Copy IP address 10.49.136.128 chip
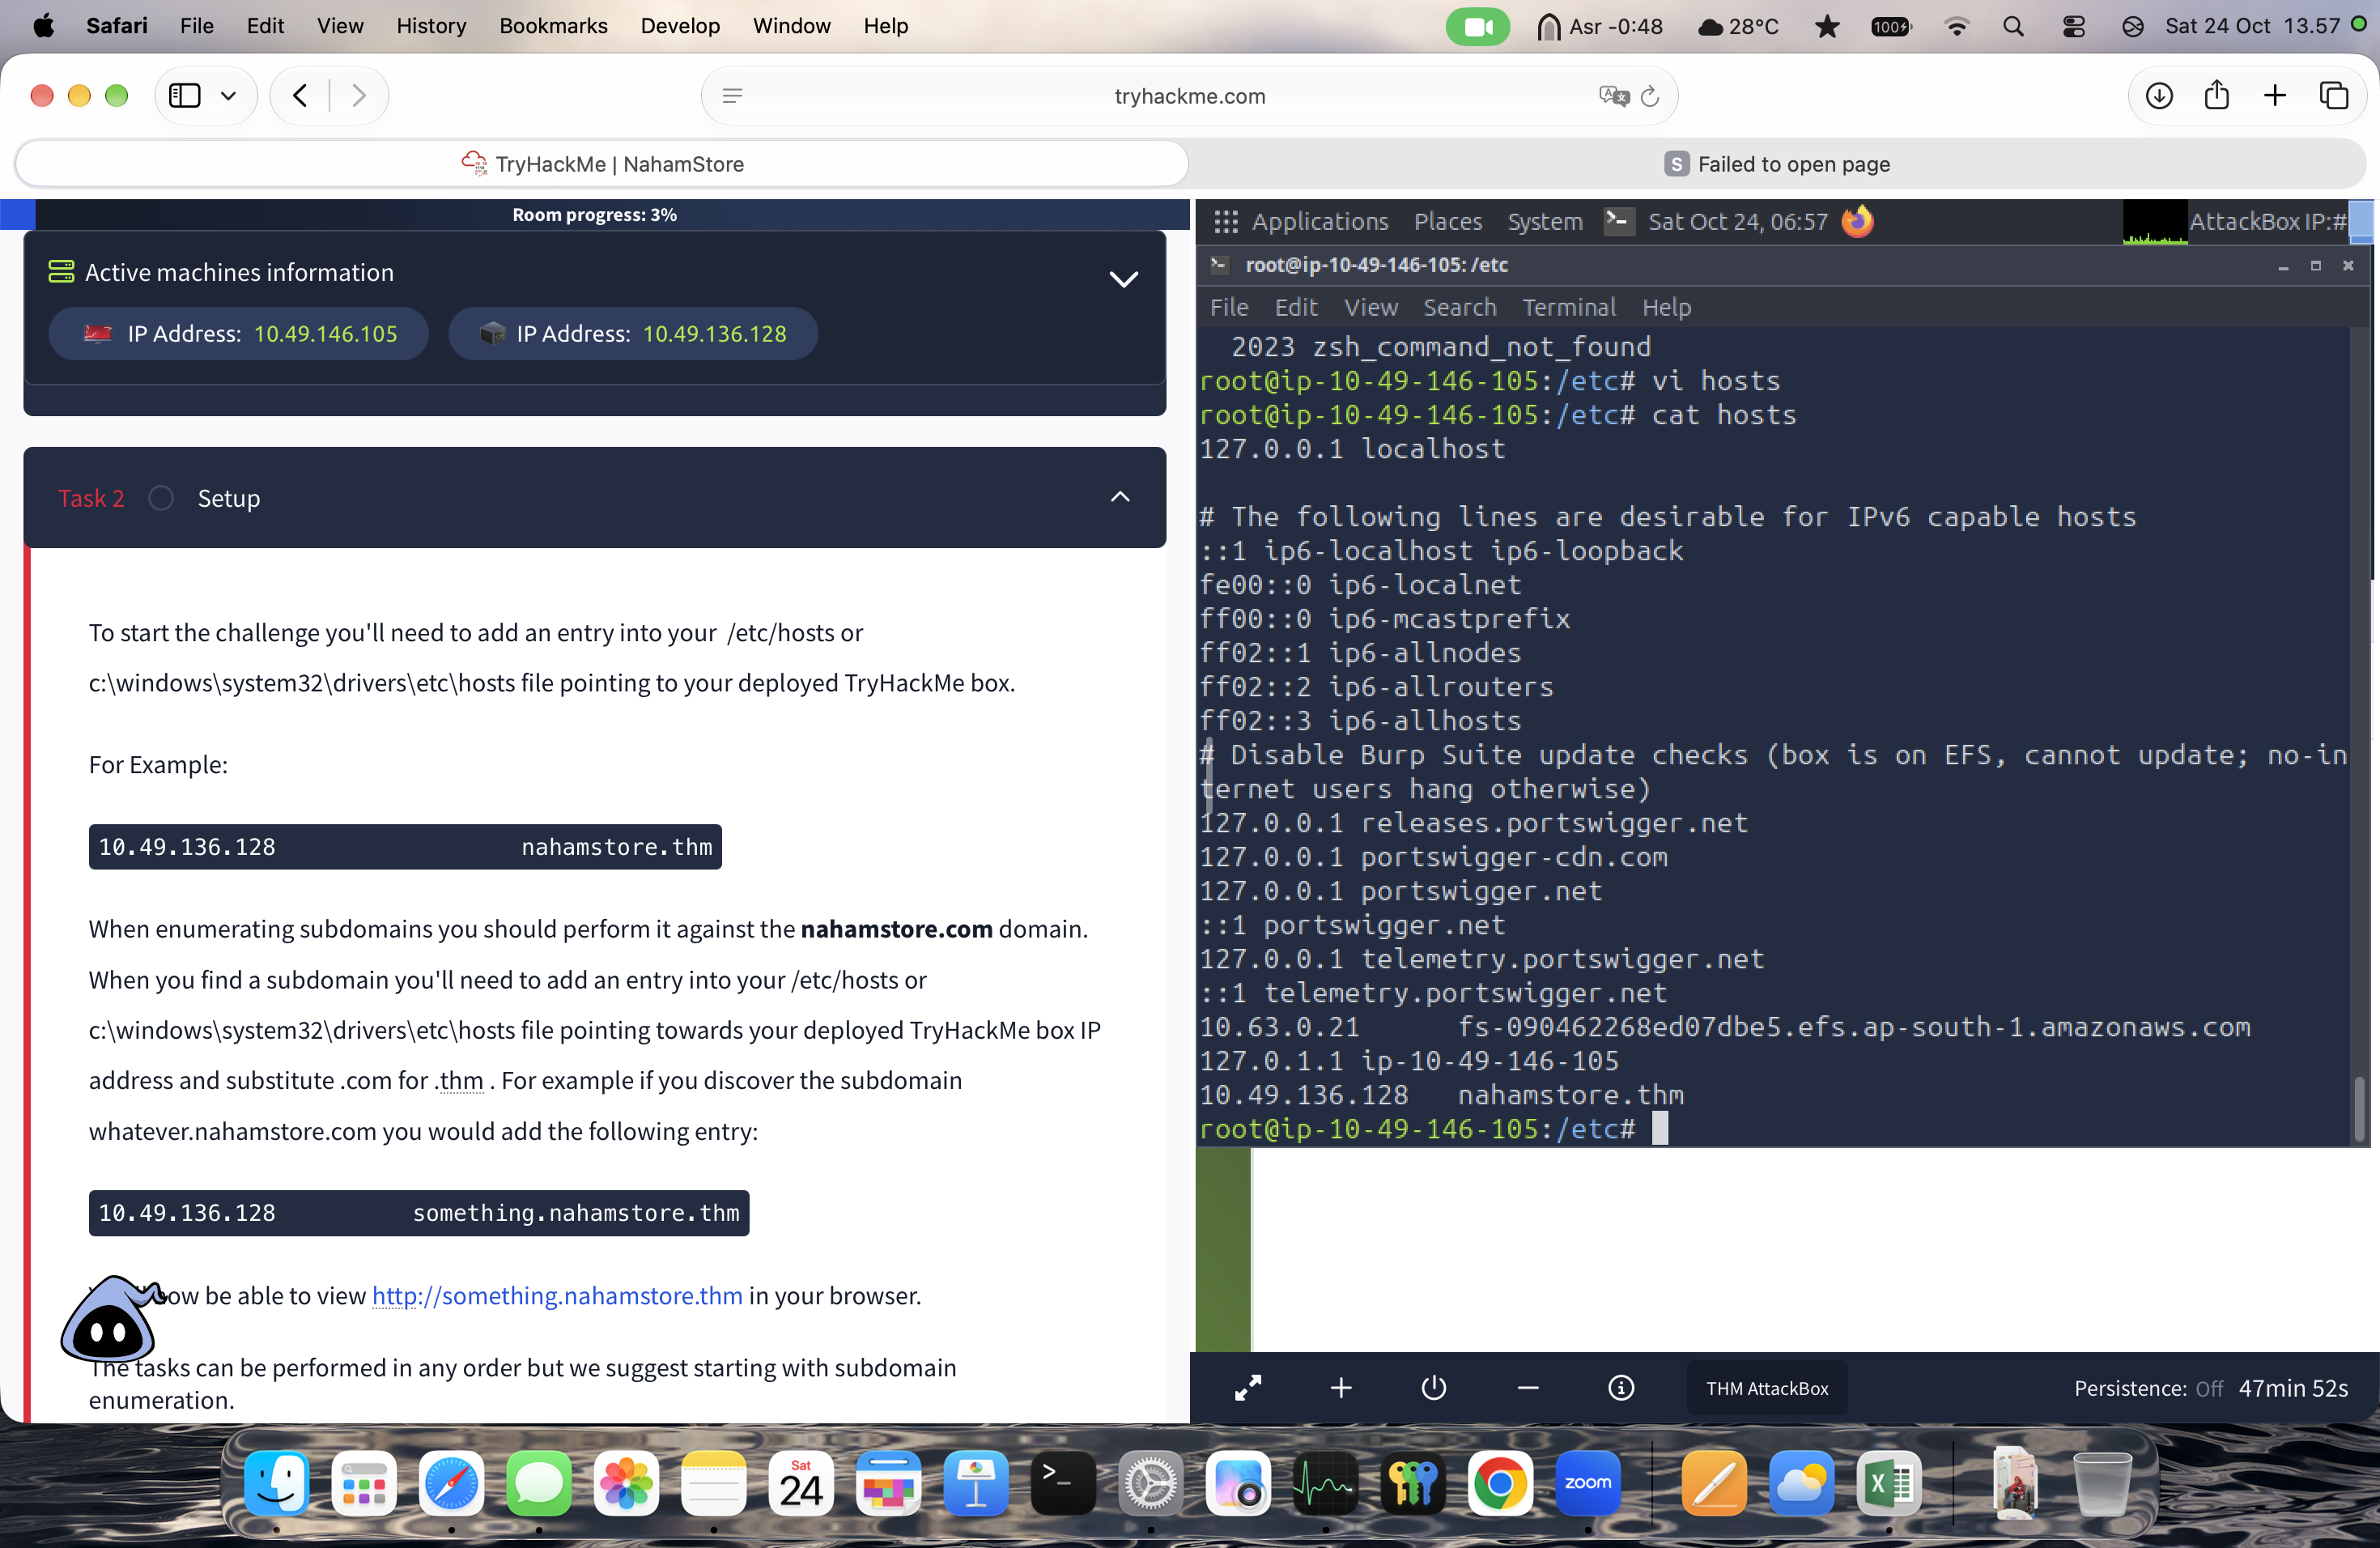 pyautogui.click(x=632, y=334)
